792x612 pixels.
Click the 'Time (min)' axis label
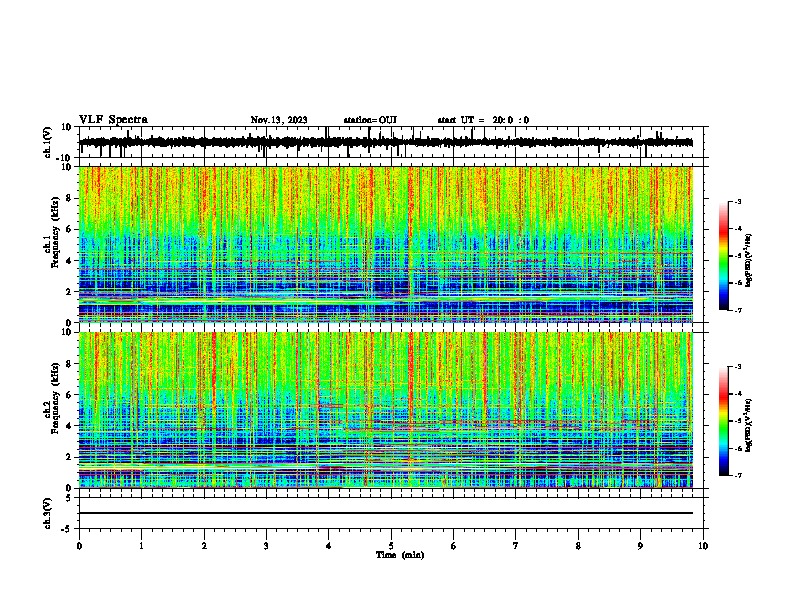coord(400,555)
